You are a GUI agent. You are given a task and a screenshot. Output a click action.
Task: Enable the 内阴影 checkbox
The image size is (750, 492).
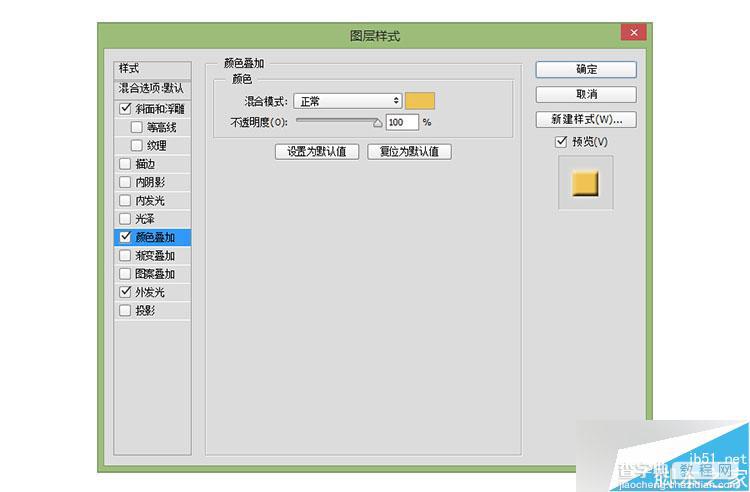125,182
